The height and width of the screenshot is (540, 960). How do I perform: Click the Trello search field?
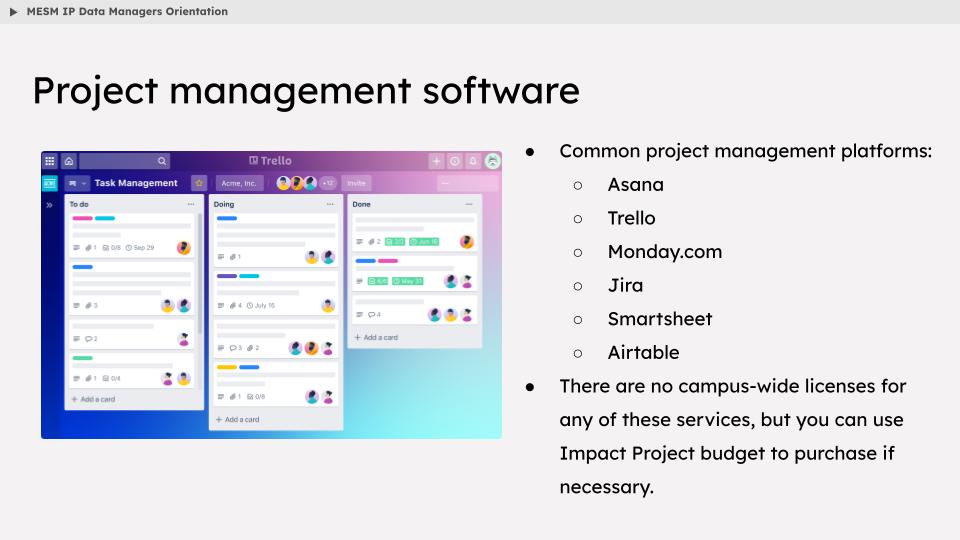tap(124, 161)
